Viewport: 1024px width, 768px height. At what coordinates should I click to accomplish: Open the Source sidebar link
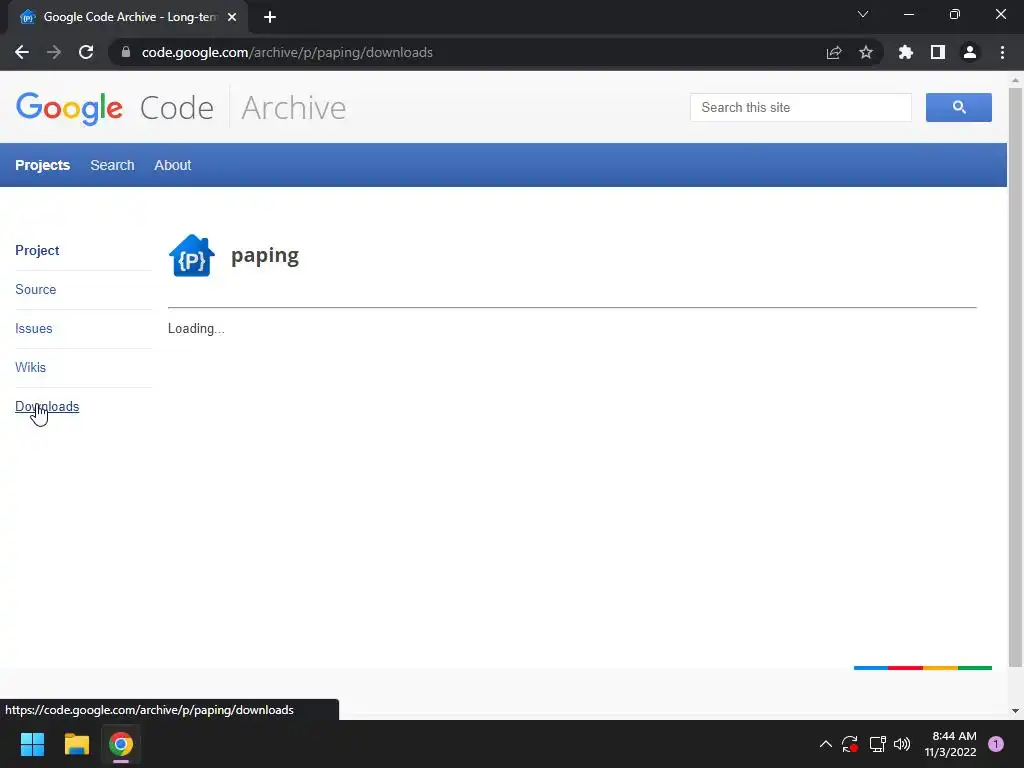[36, 289]
